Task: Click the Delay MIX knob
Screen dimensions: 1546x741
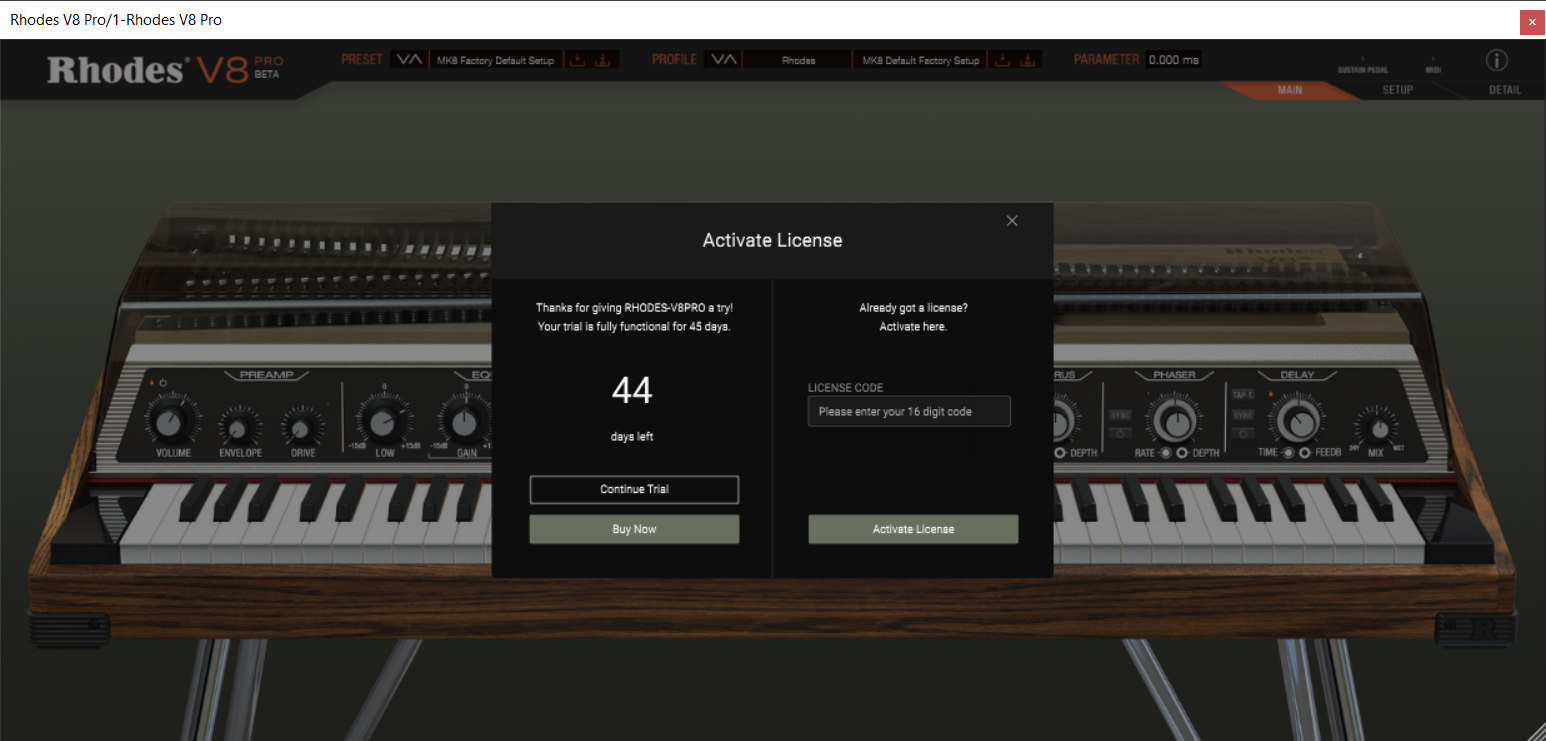Action: click(1378, 429)
